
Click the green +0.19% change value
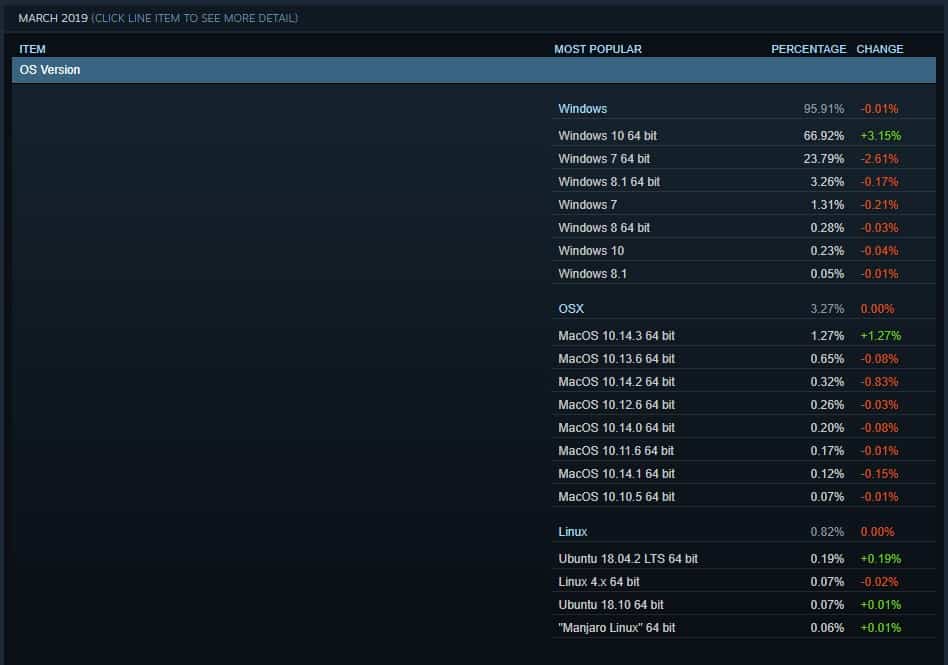click(x=880, y=559)
